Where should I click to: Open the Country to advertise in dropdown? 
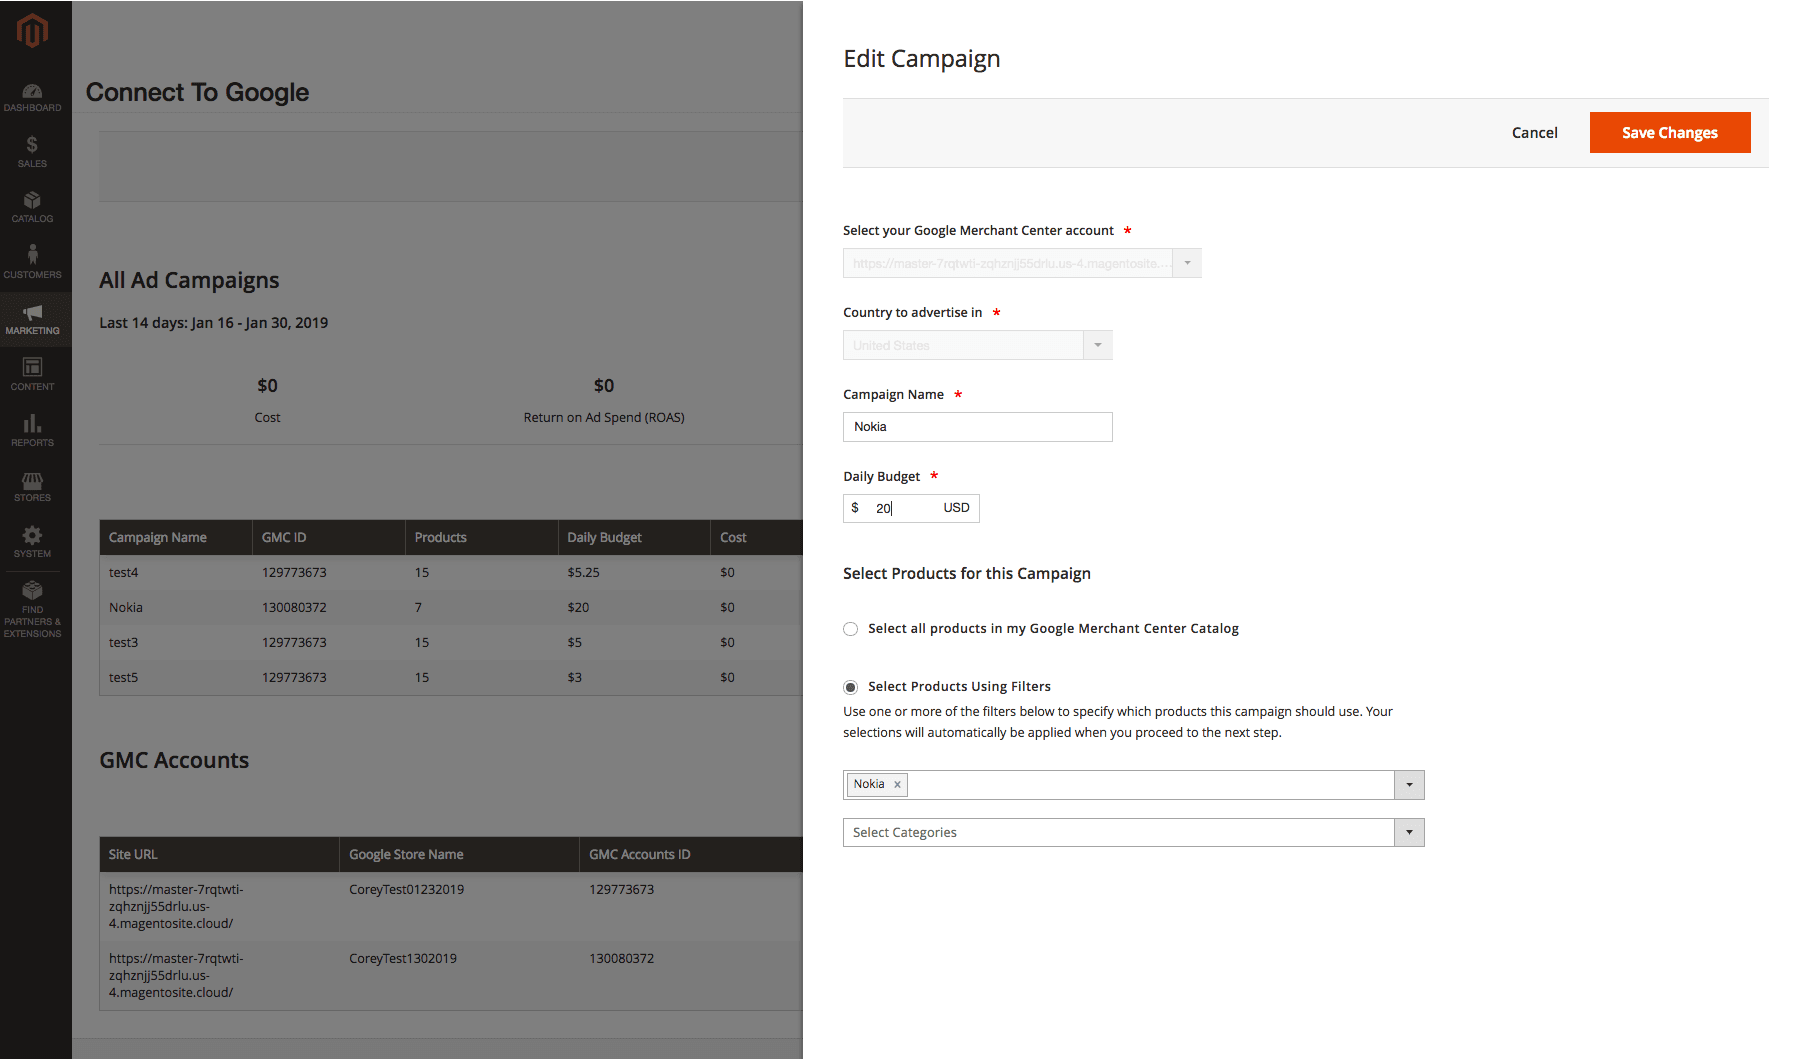1097,345
